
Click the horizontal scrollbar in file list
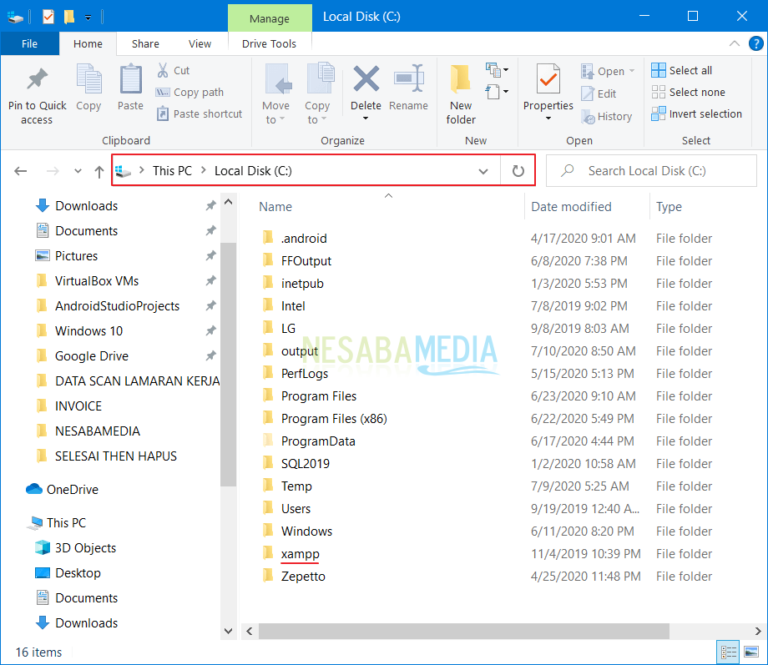pos(463,631)
